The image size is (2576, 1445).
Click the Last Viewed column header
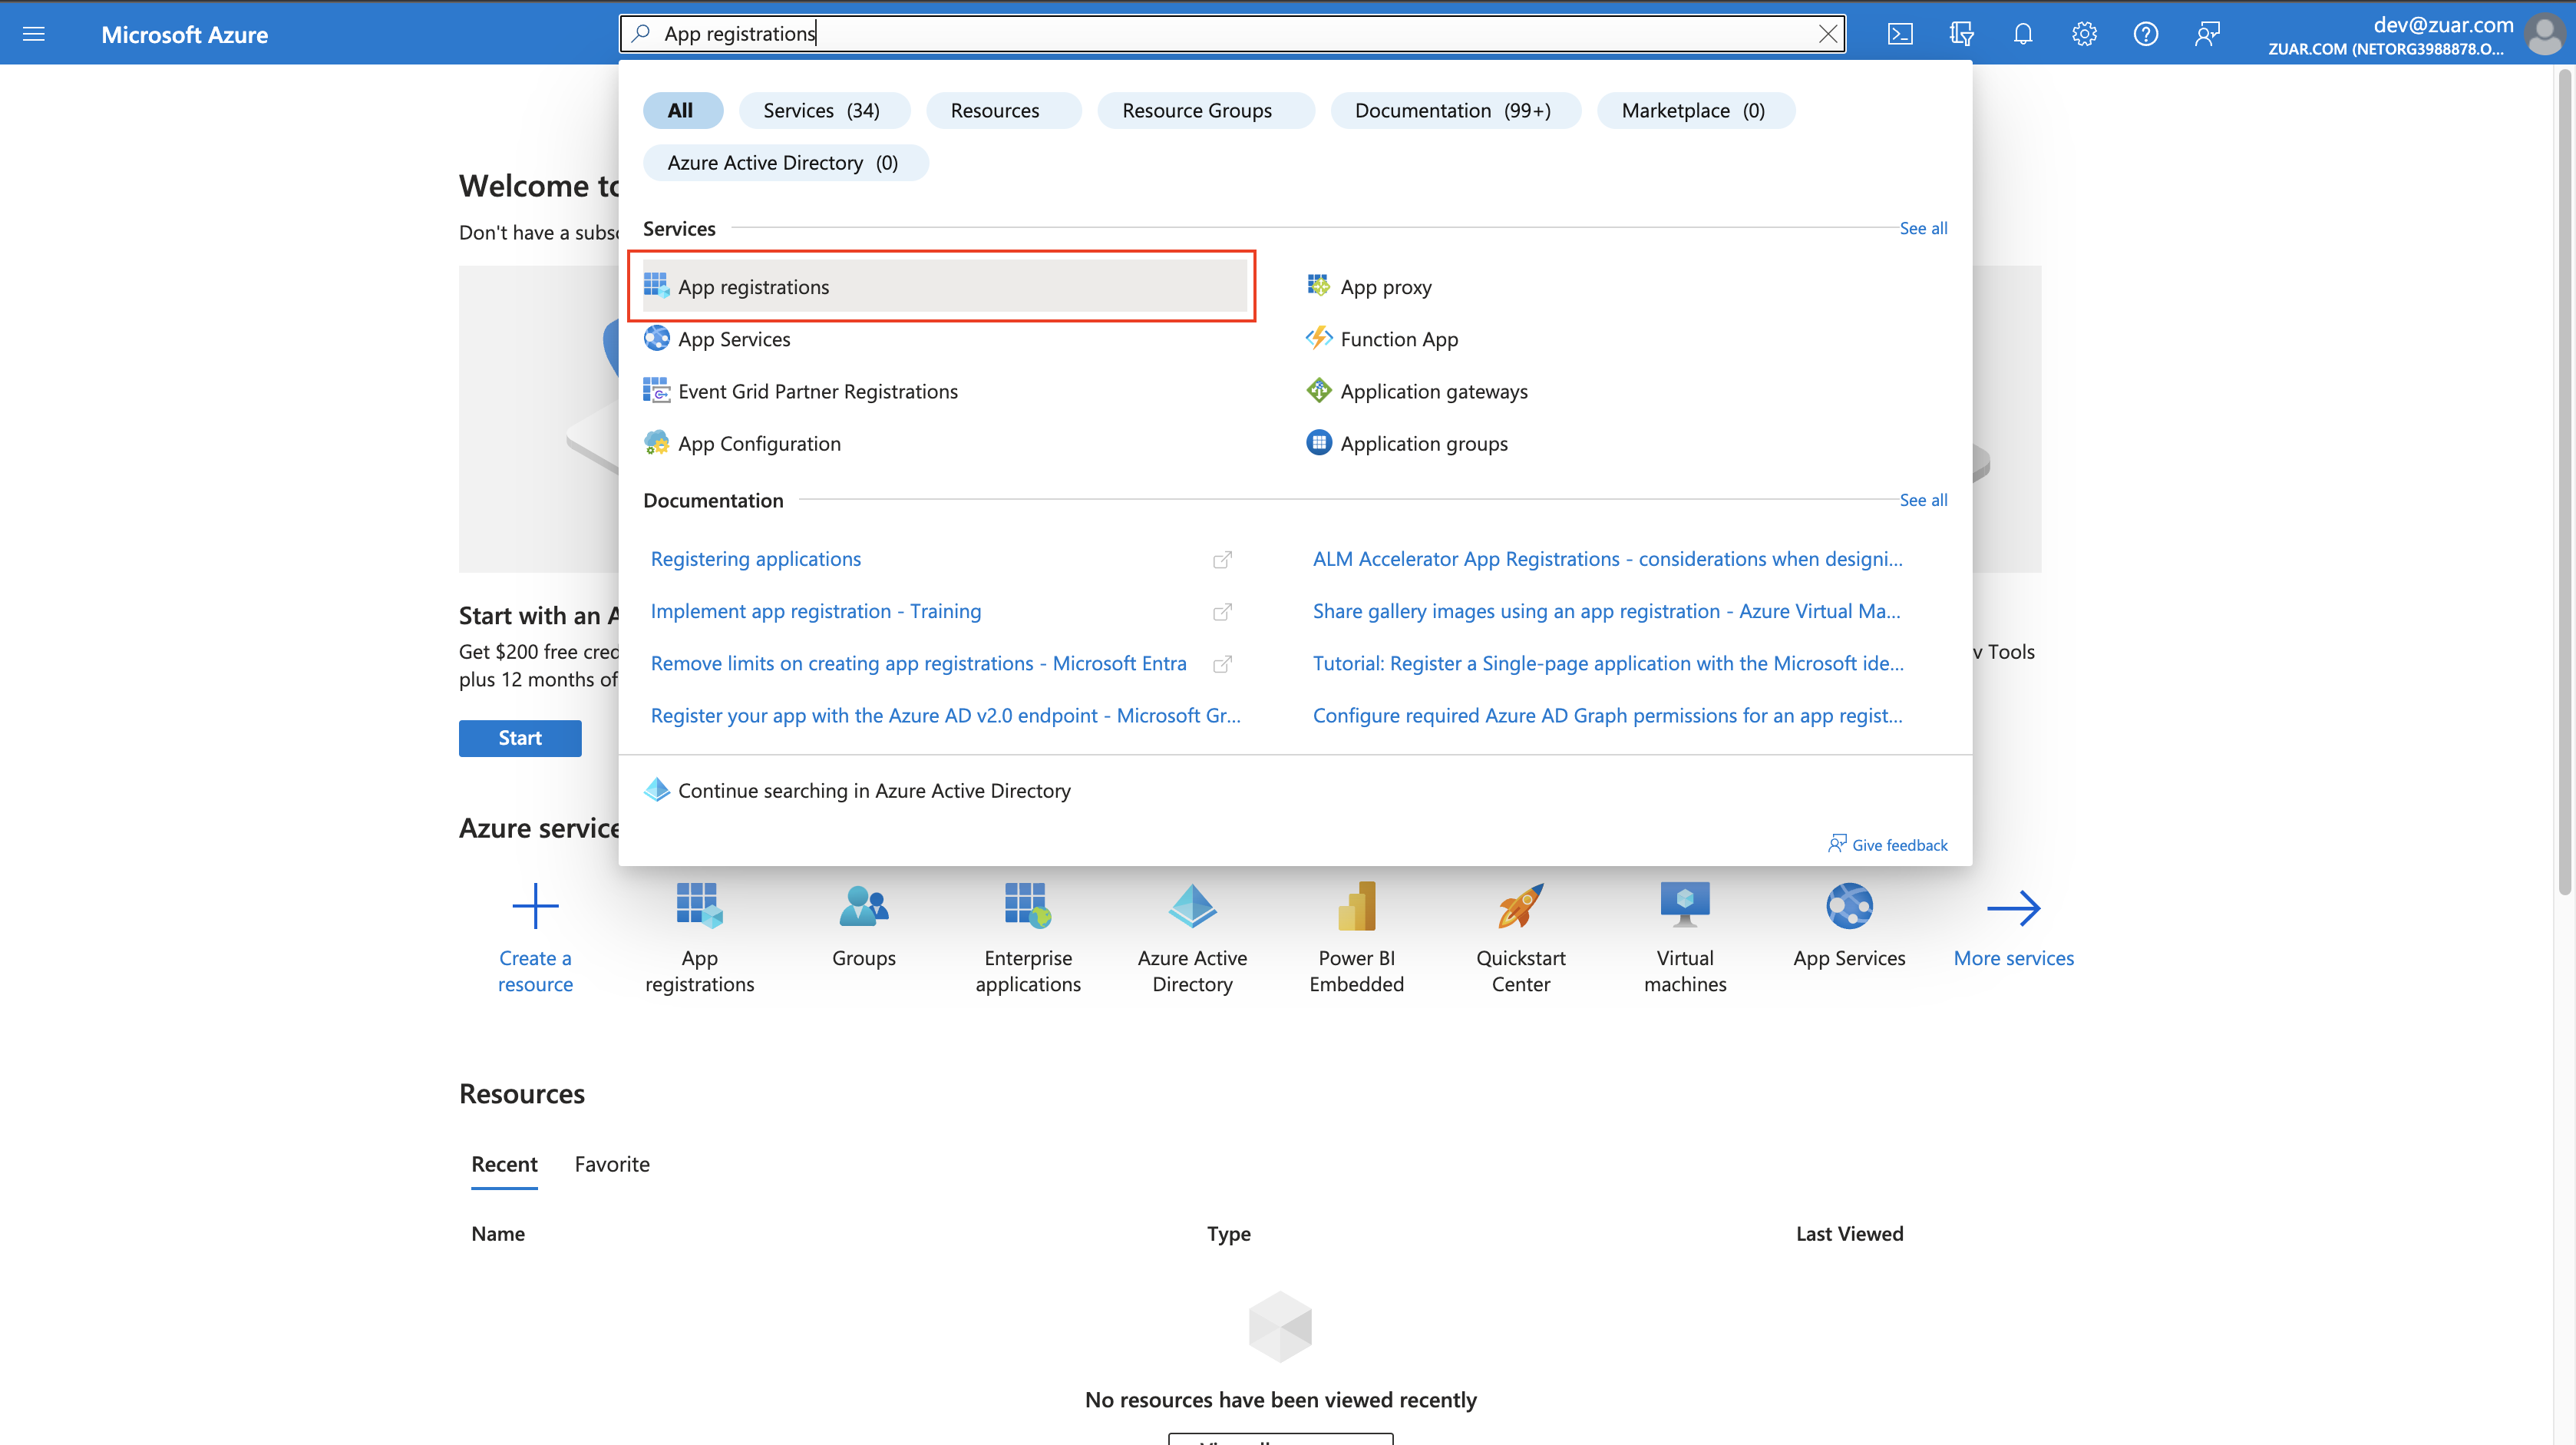(1849, 1233)
